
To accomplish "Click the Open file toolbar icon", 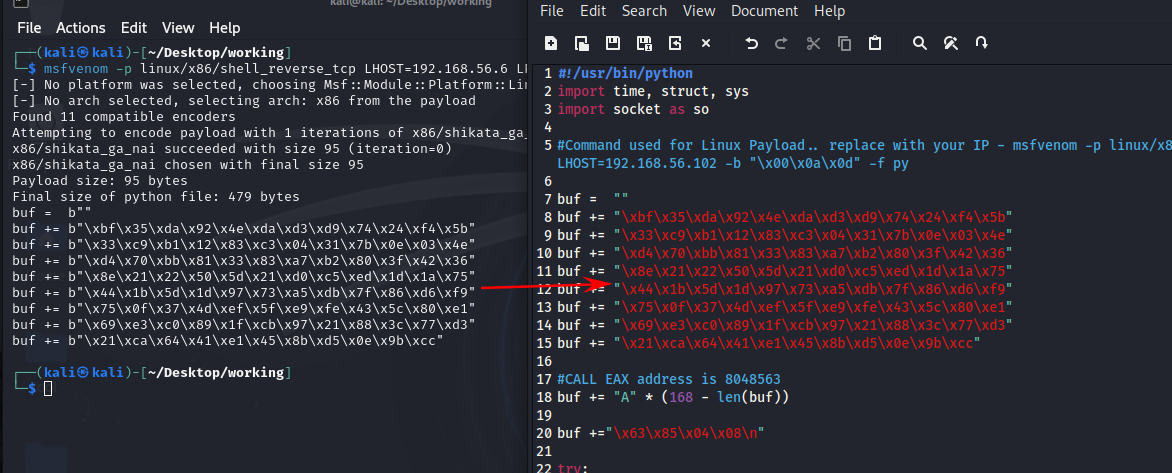I will coord(582,43).
